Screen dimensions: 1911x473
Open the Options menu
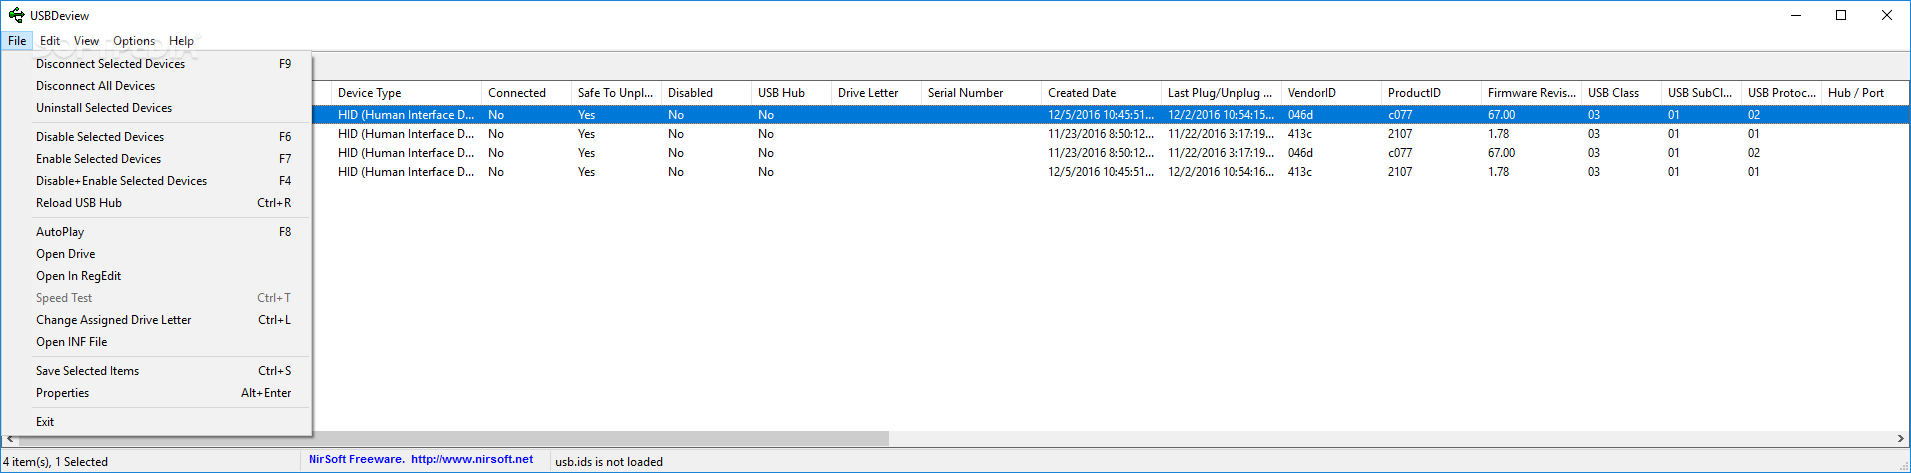(134, 41)
